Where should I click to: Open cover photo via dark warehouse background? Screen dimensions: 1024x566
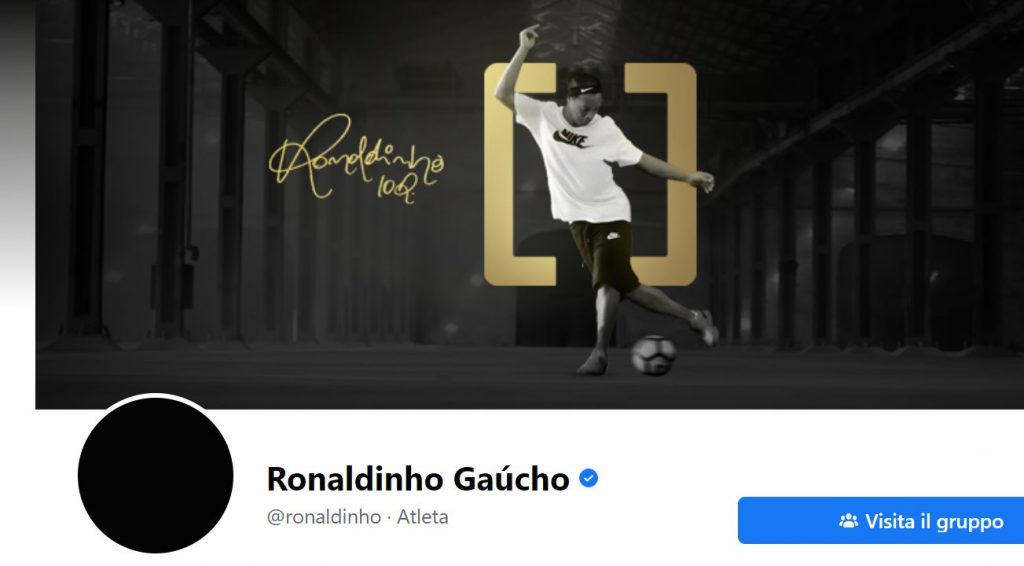(849, 196)
